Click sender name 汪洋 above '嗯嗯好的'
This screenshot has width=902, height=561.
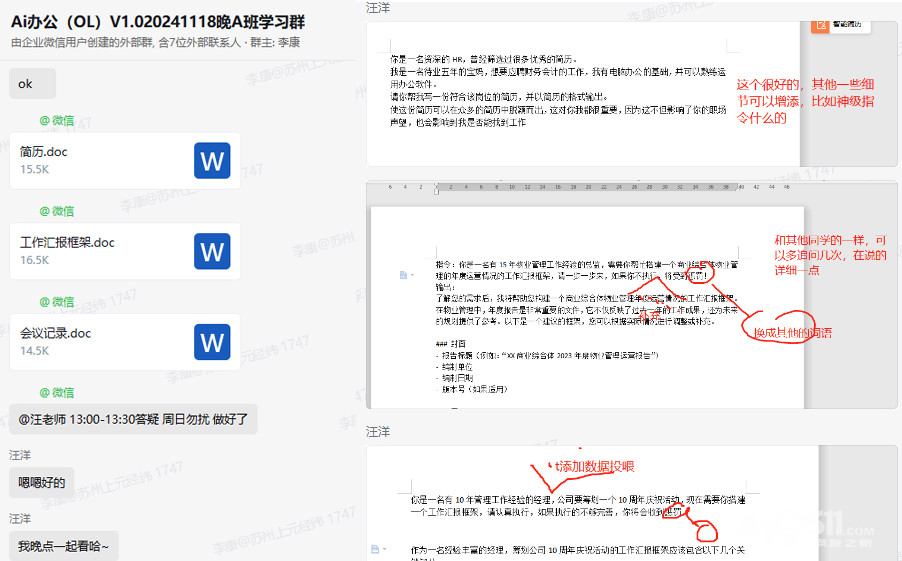point(20,455)
